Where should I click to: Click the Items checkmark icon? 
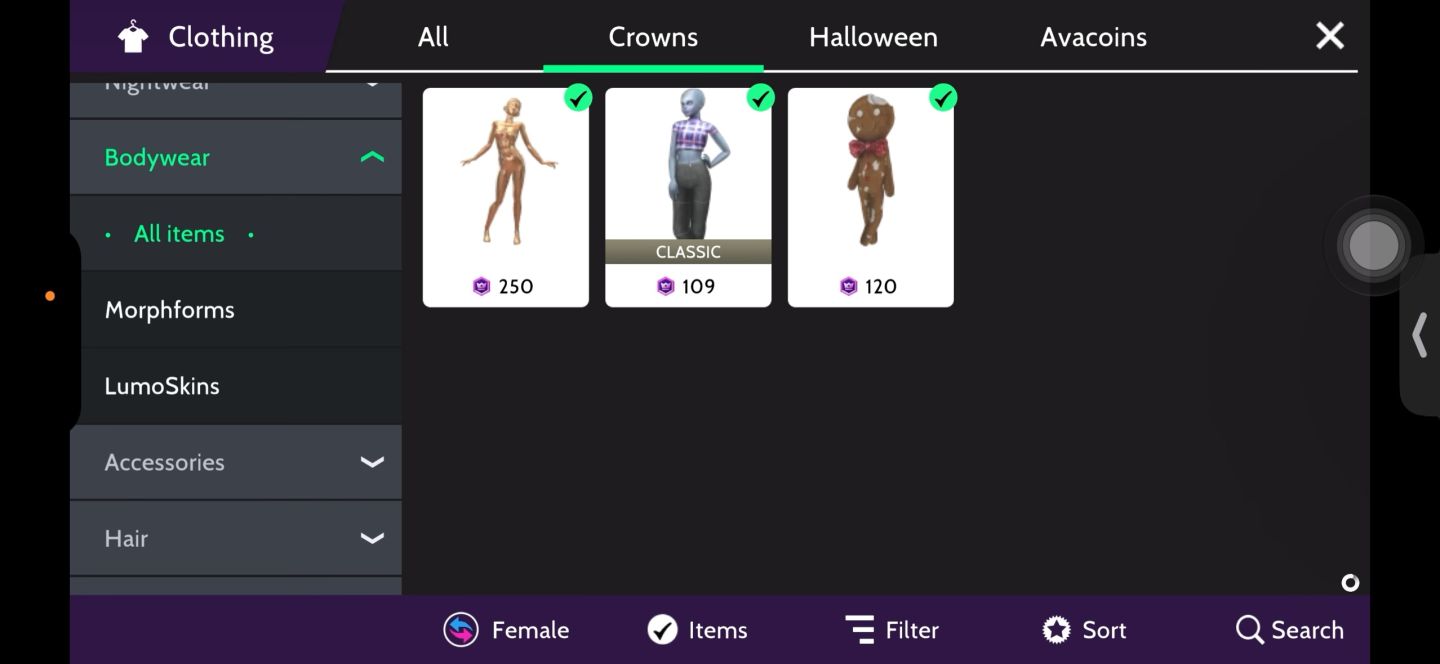coord(662,630)
